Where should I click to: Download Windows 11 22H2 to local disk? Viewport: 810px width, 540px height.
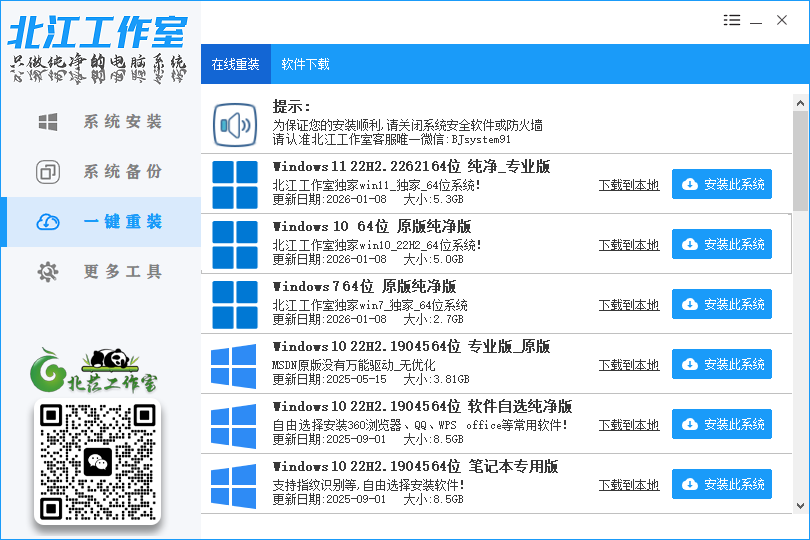point(629,185)
